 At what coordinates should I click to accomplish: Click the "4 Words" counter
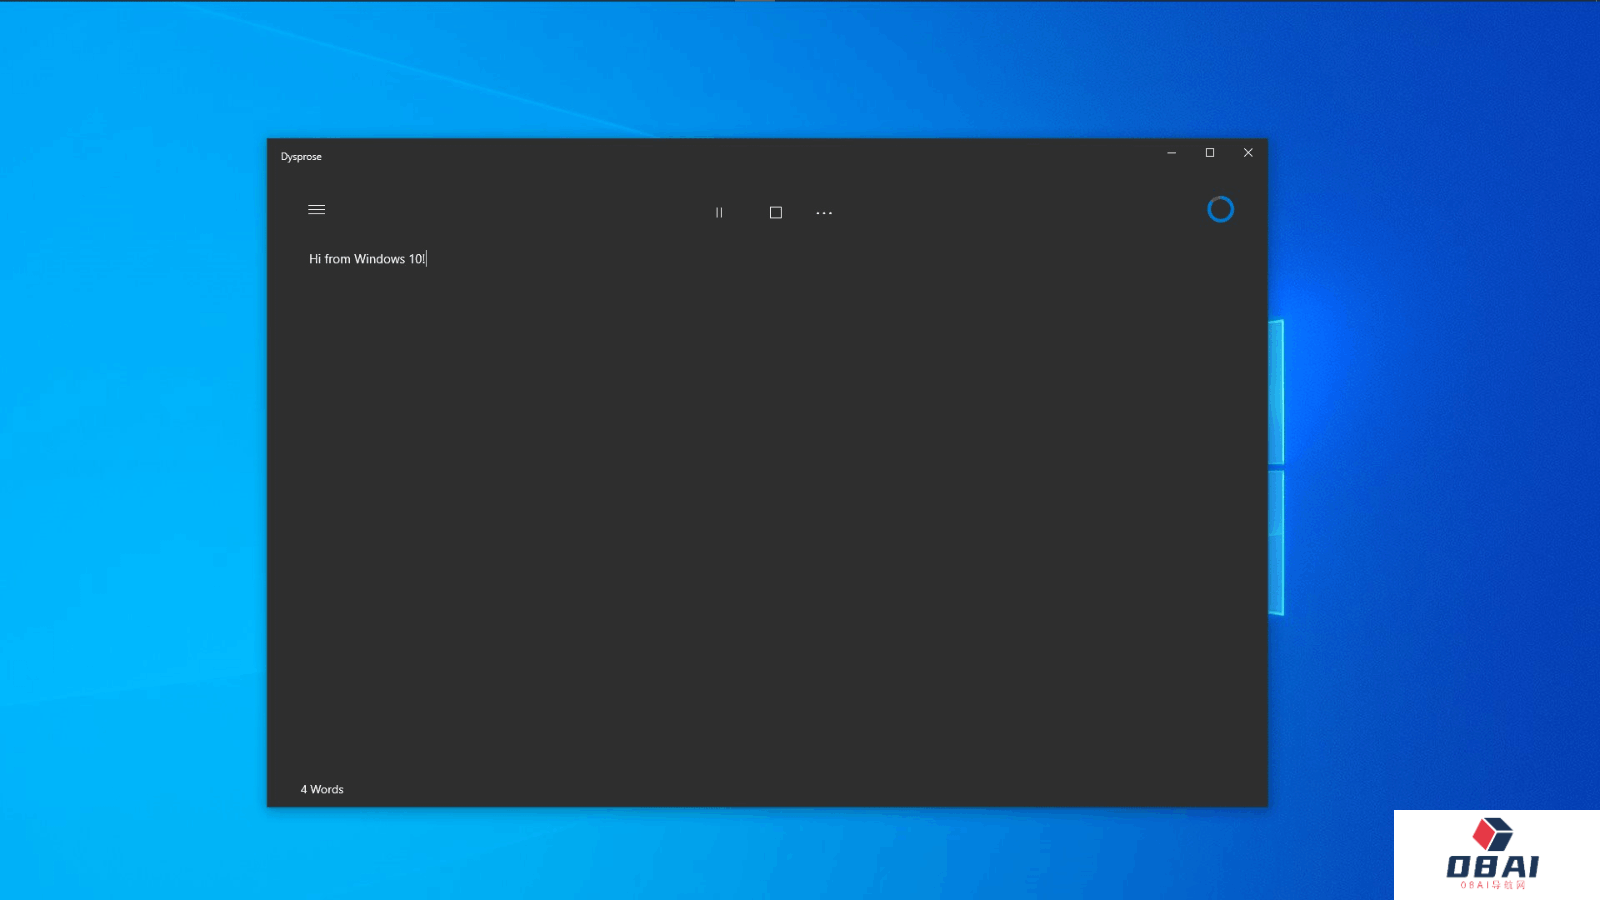coord(322,790)
